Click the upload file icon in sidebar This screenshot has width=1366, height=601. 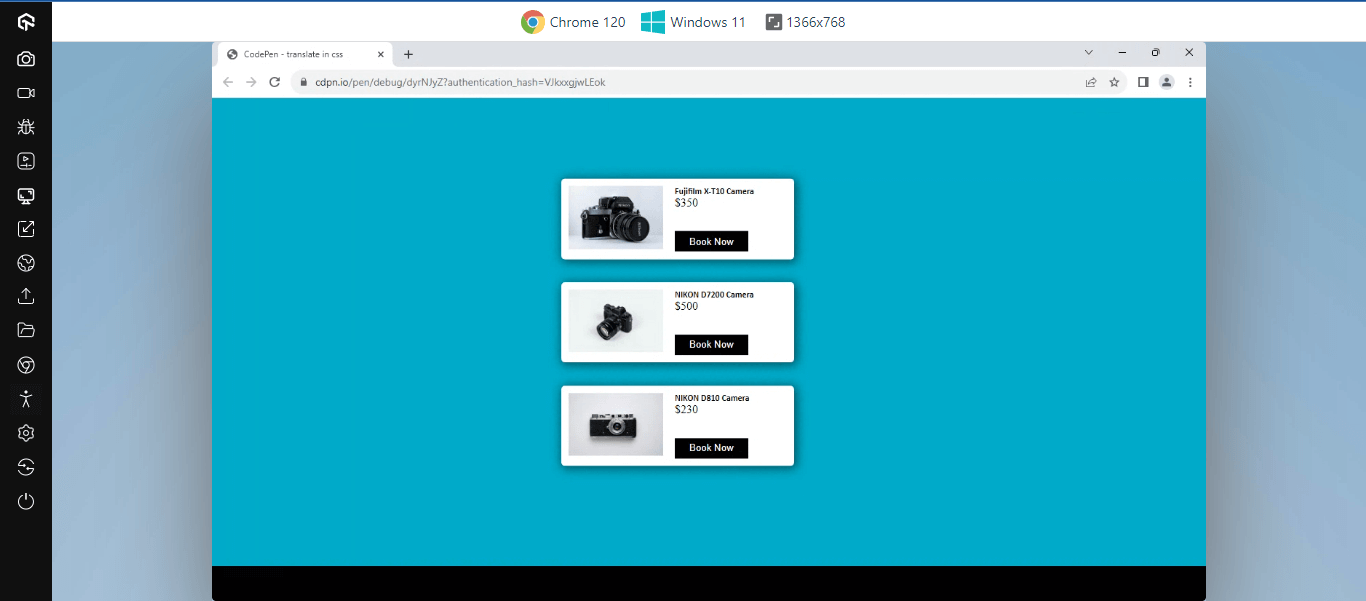pyautogui.click(x=26, y=296)
